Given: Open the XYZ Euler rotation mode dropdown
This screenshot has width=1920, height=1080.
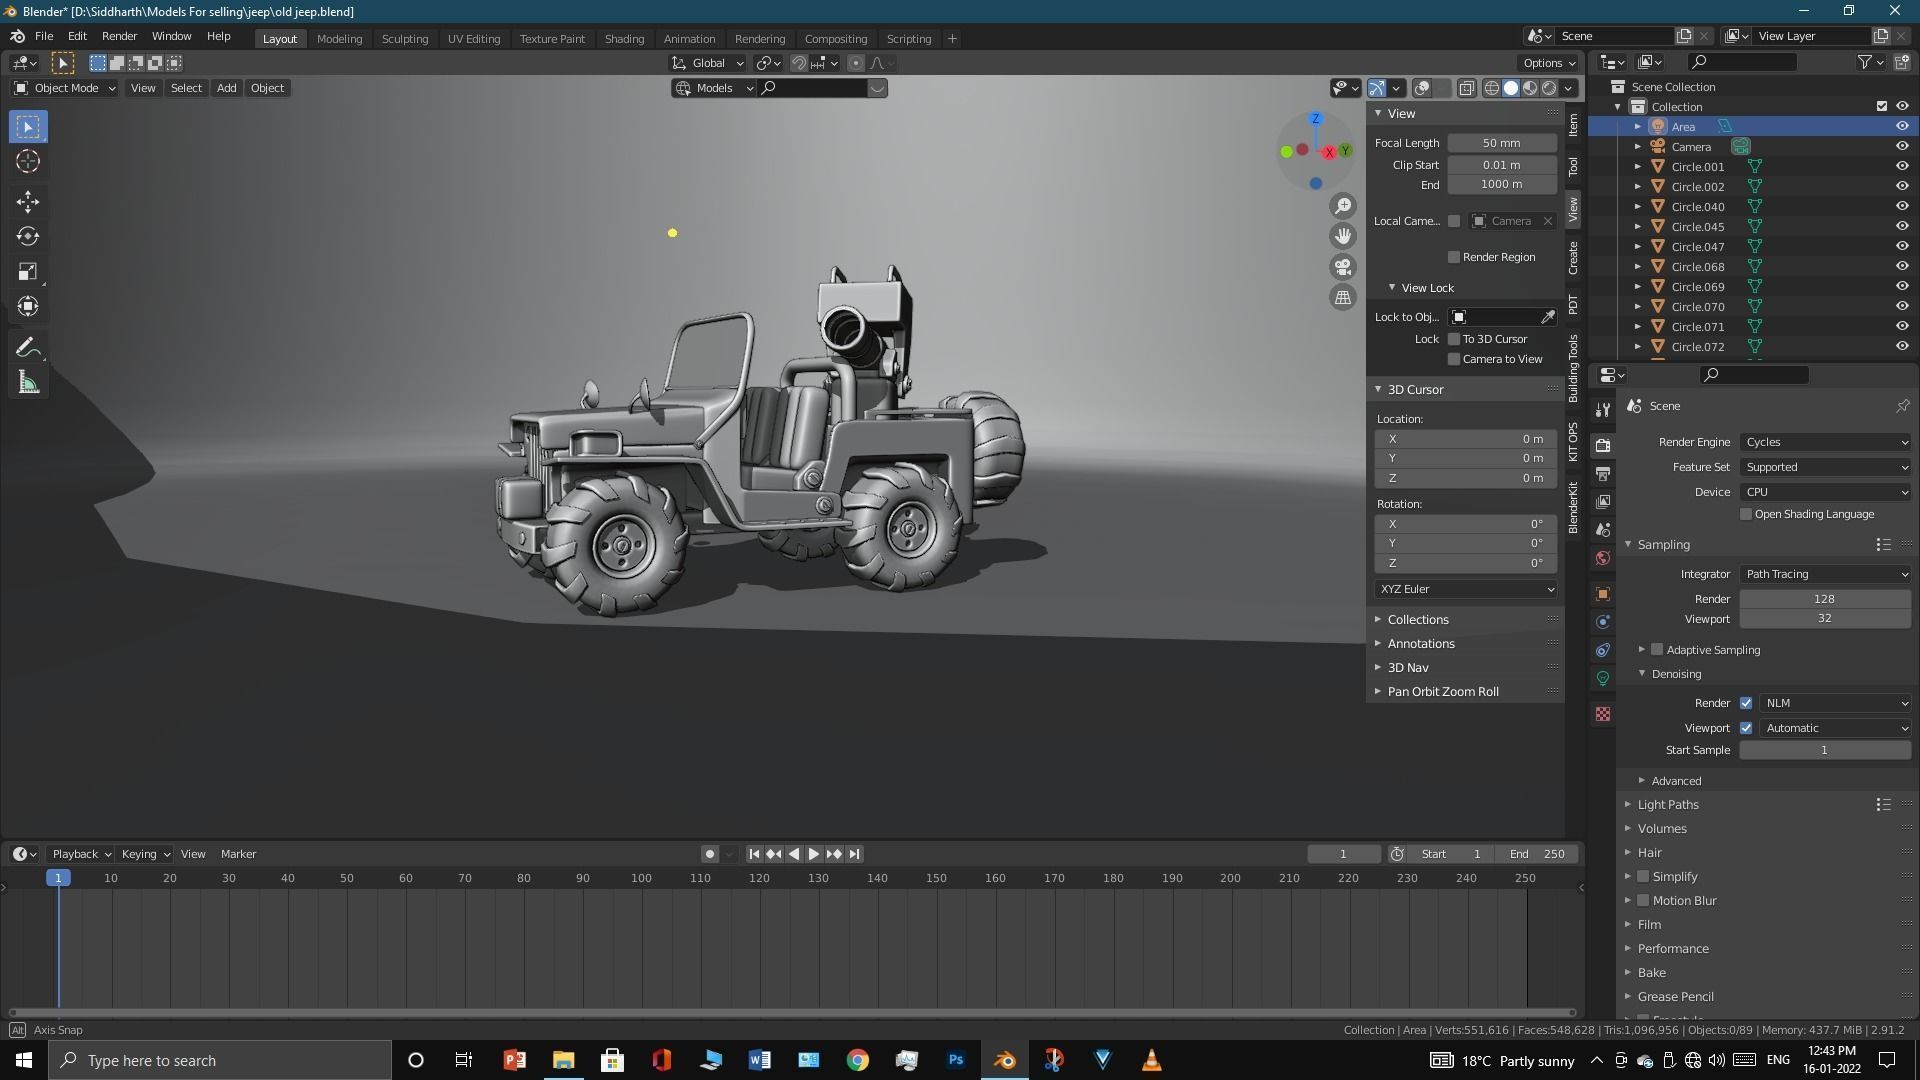Looking at the screenshot, I should (x=1466, y=589).
